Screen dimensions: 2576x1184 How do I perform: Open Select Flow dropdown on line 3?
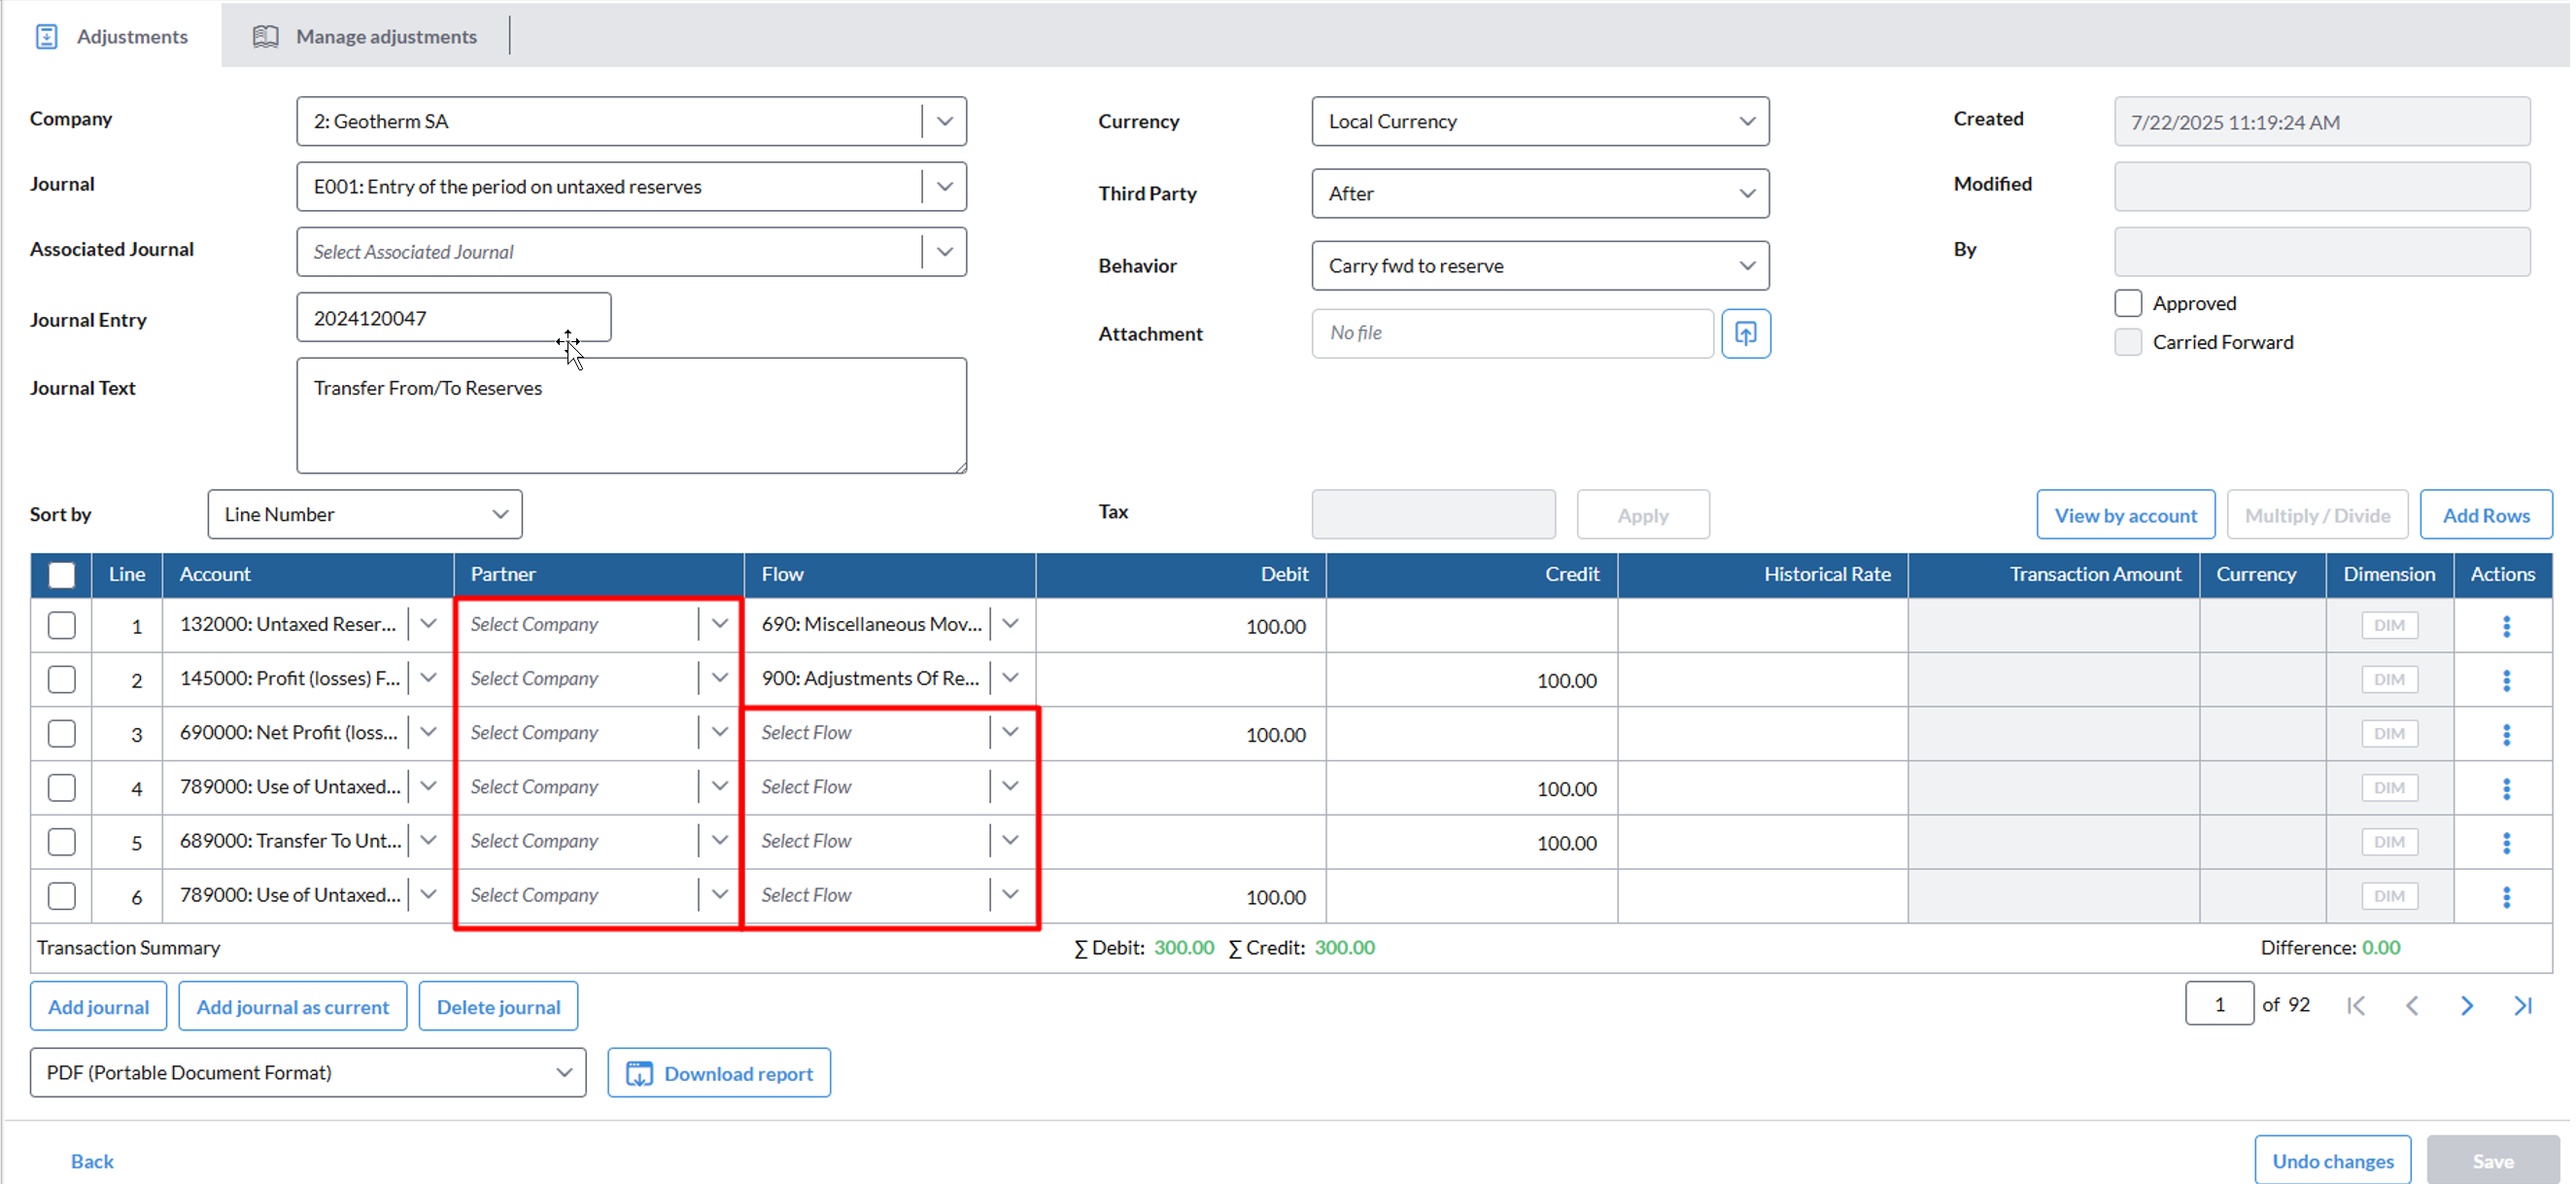coord(1010,733)
